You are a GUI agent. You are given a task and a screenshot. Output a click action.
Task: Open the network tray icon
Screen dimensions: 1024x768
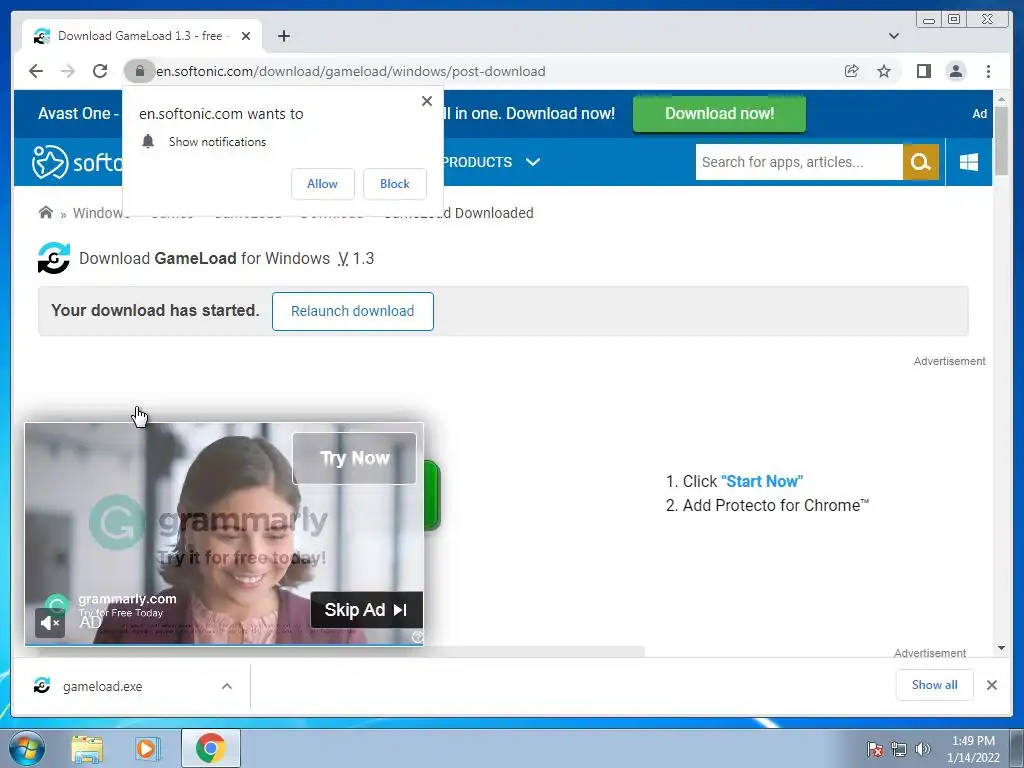[899, 749]
